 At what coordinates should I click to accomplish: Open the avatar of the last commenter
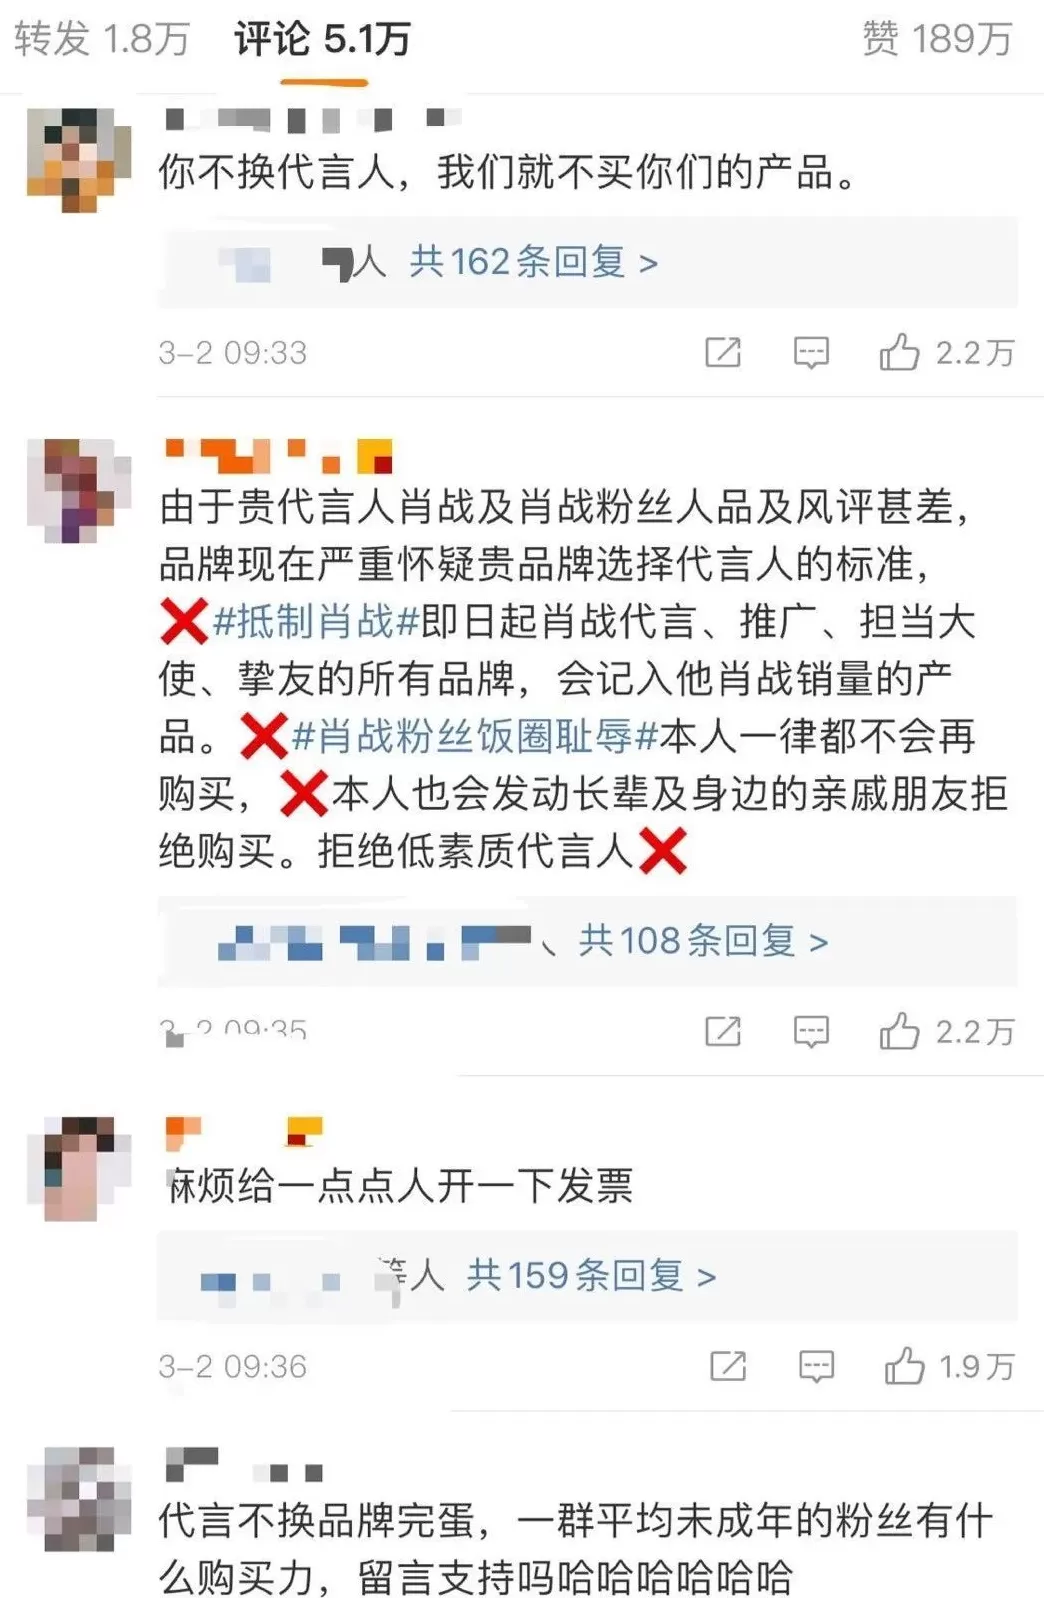tap(79, 1498)
